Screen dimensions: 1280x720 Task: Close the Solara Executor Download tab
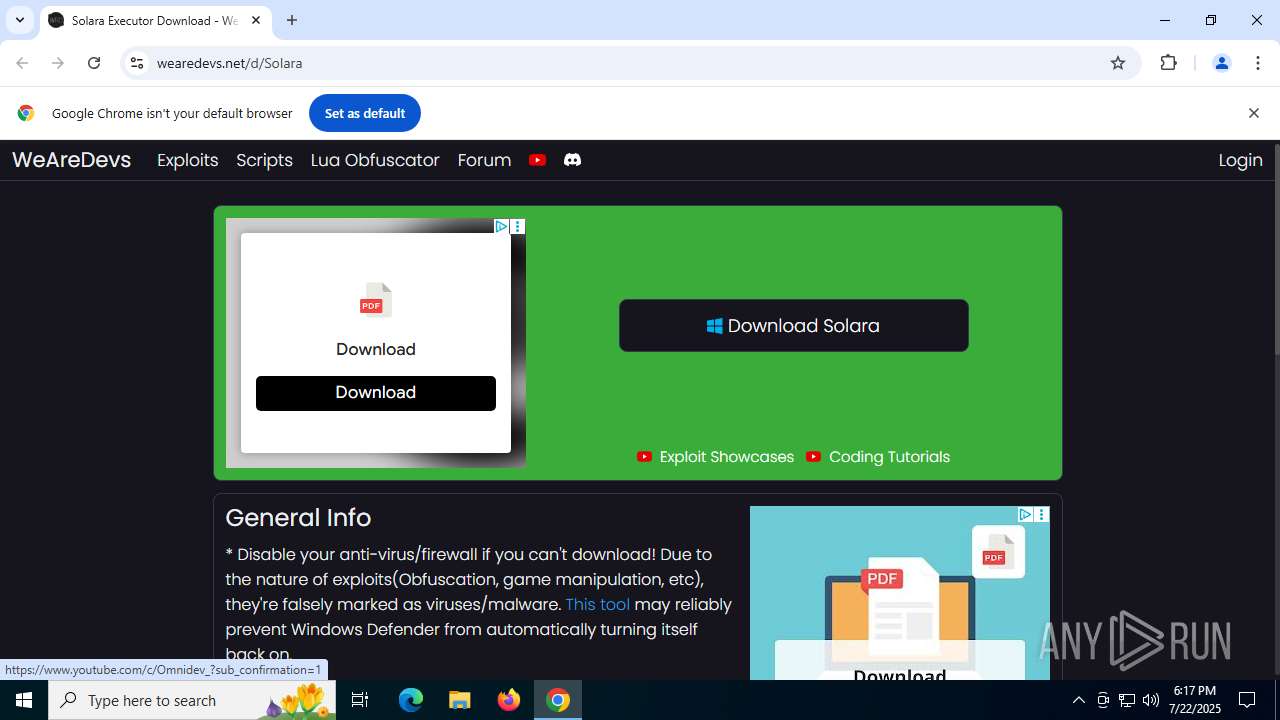[256, 20]
